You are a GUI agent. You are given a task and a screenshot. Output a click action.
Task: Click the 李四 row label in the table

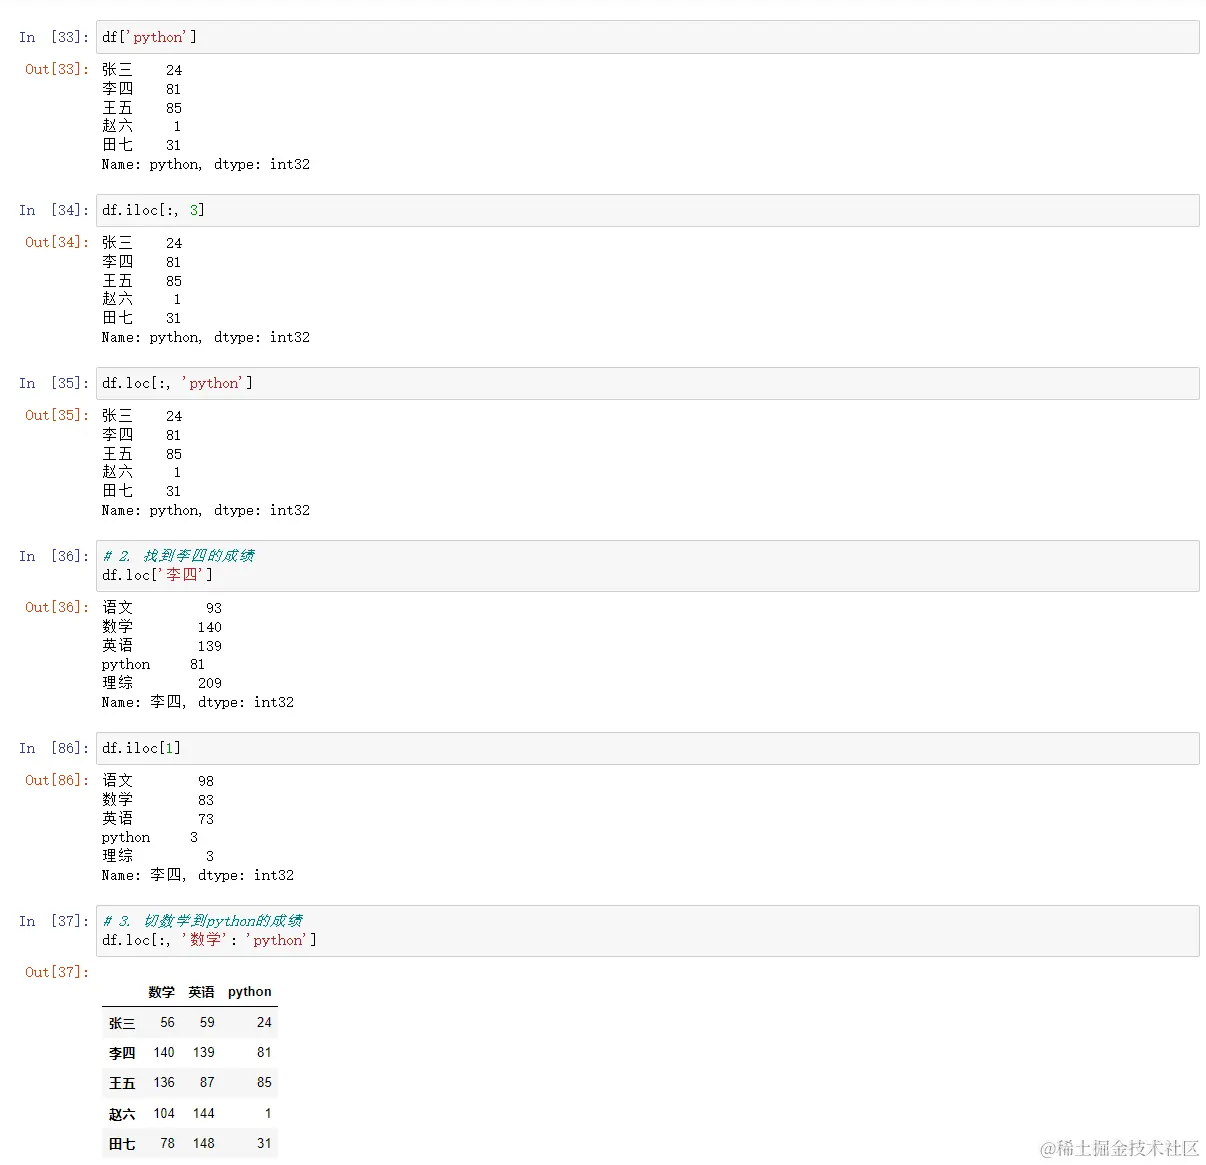pyautogui.click(x=122, y=1053)
